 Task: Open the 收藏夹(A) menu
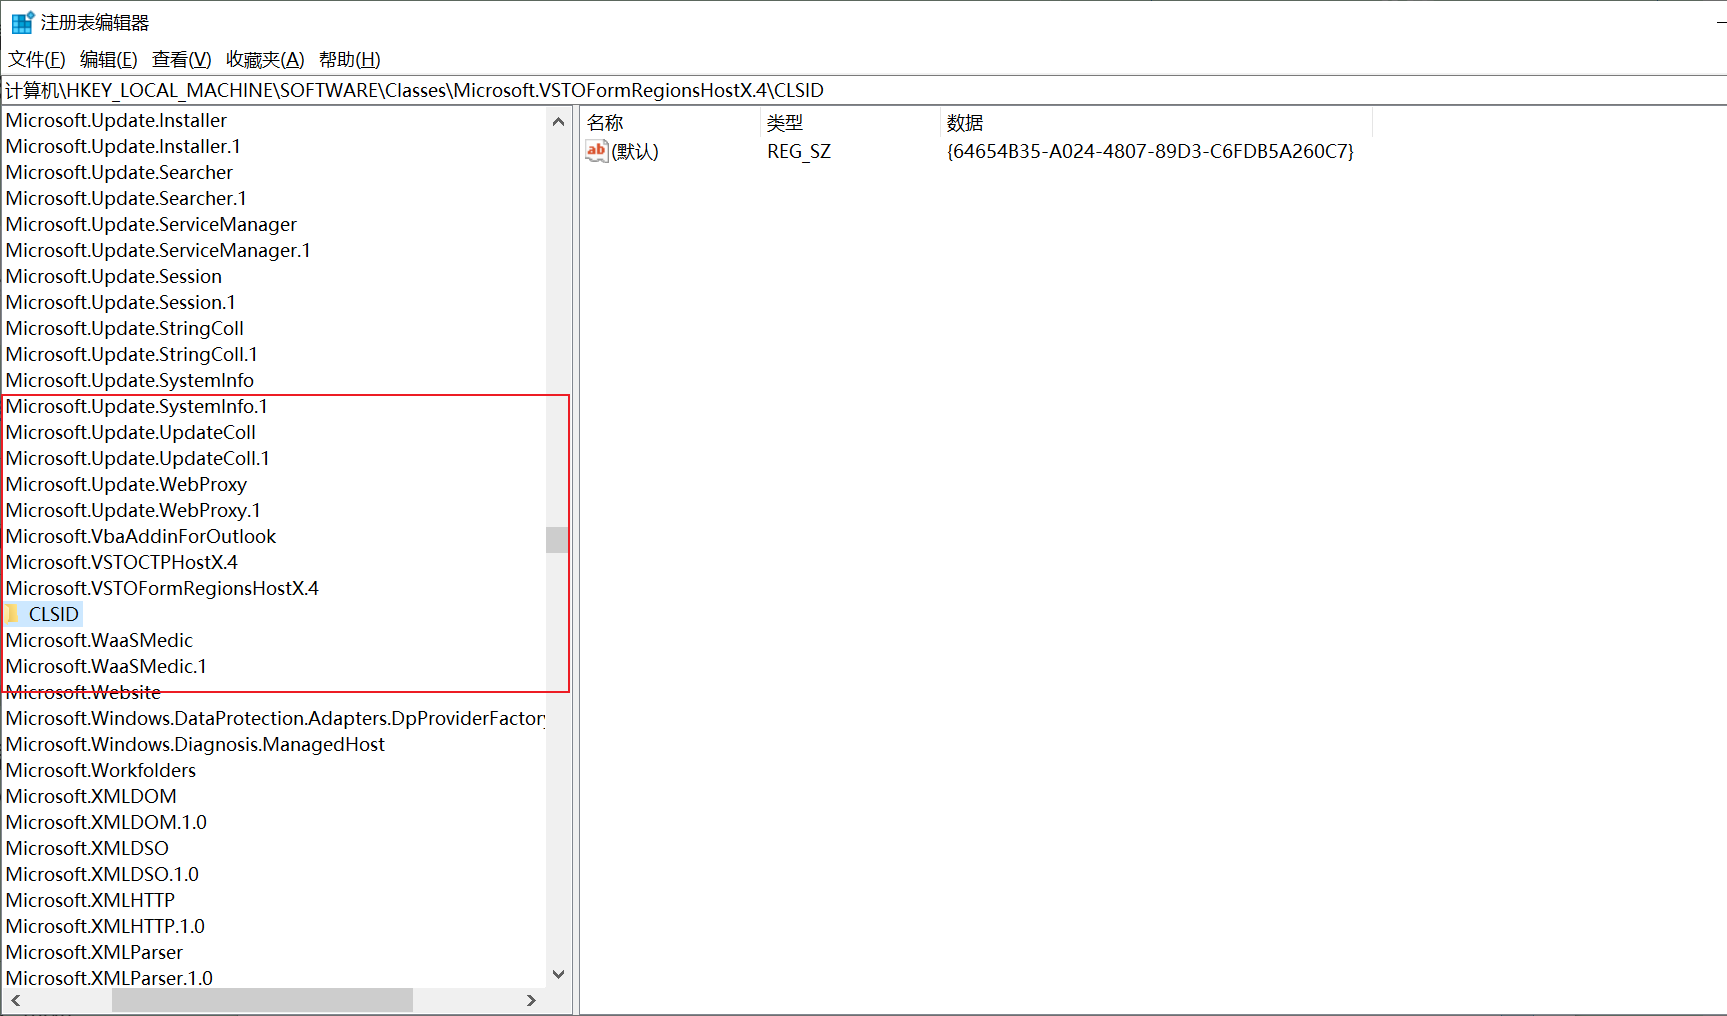click(265, 60)
